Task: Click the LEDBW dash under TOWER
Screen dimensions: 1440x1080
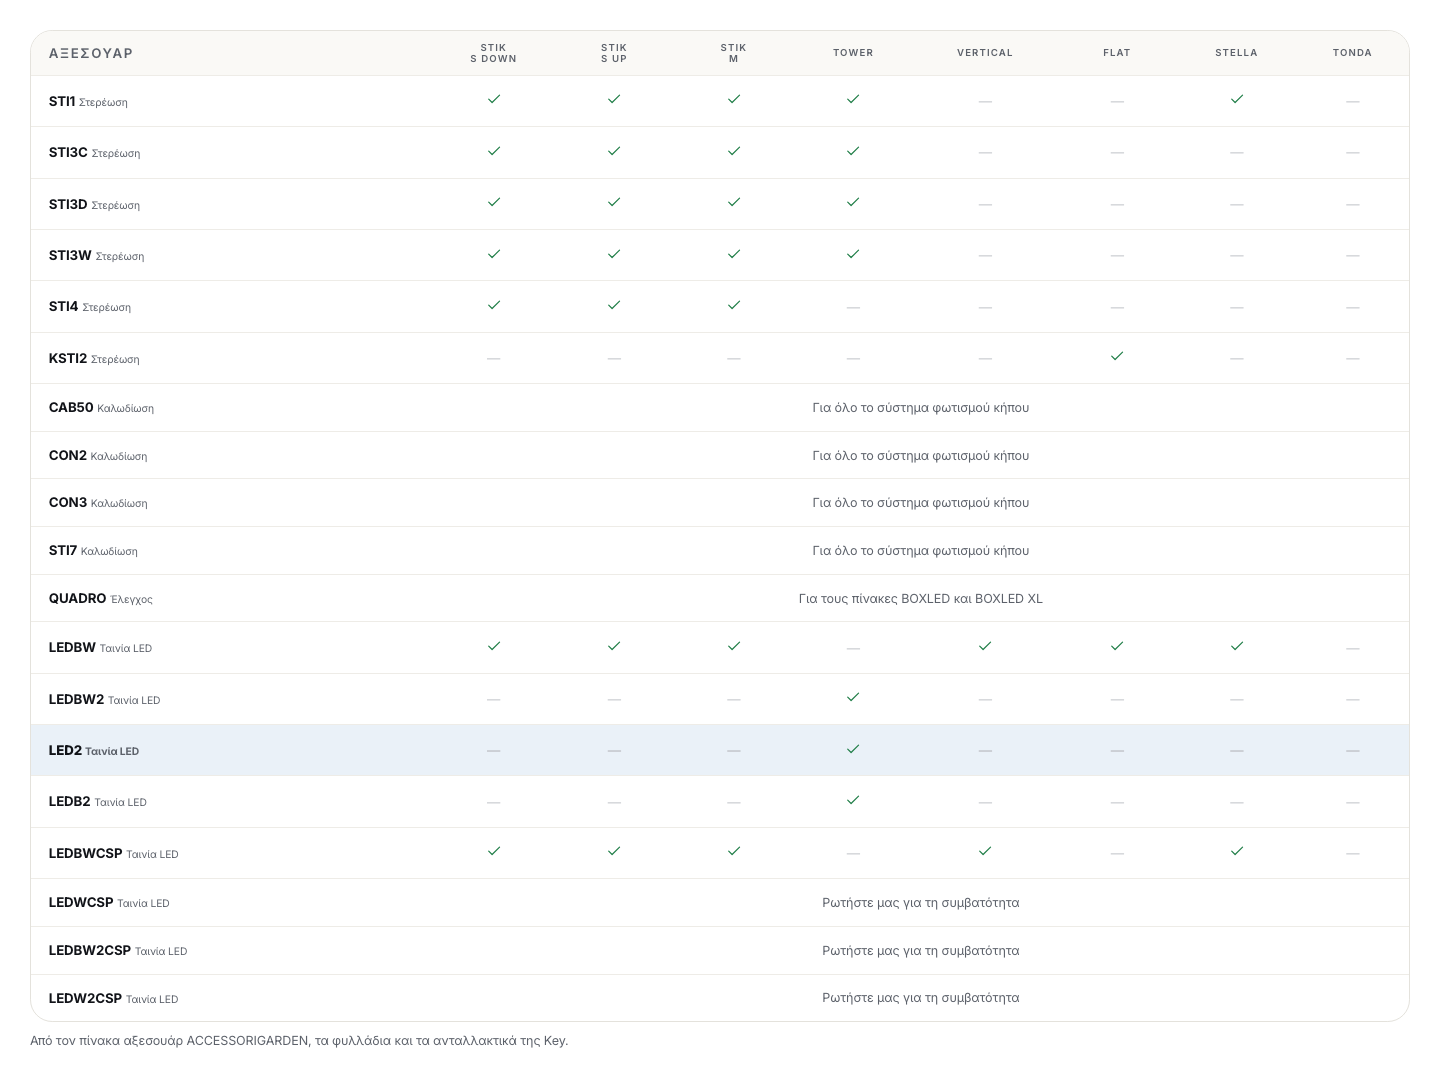Action: tap(853, 649)
